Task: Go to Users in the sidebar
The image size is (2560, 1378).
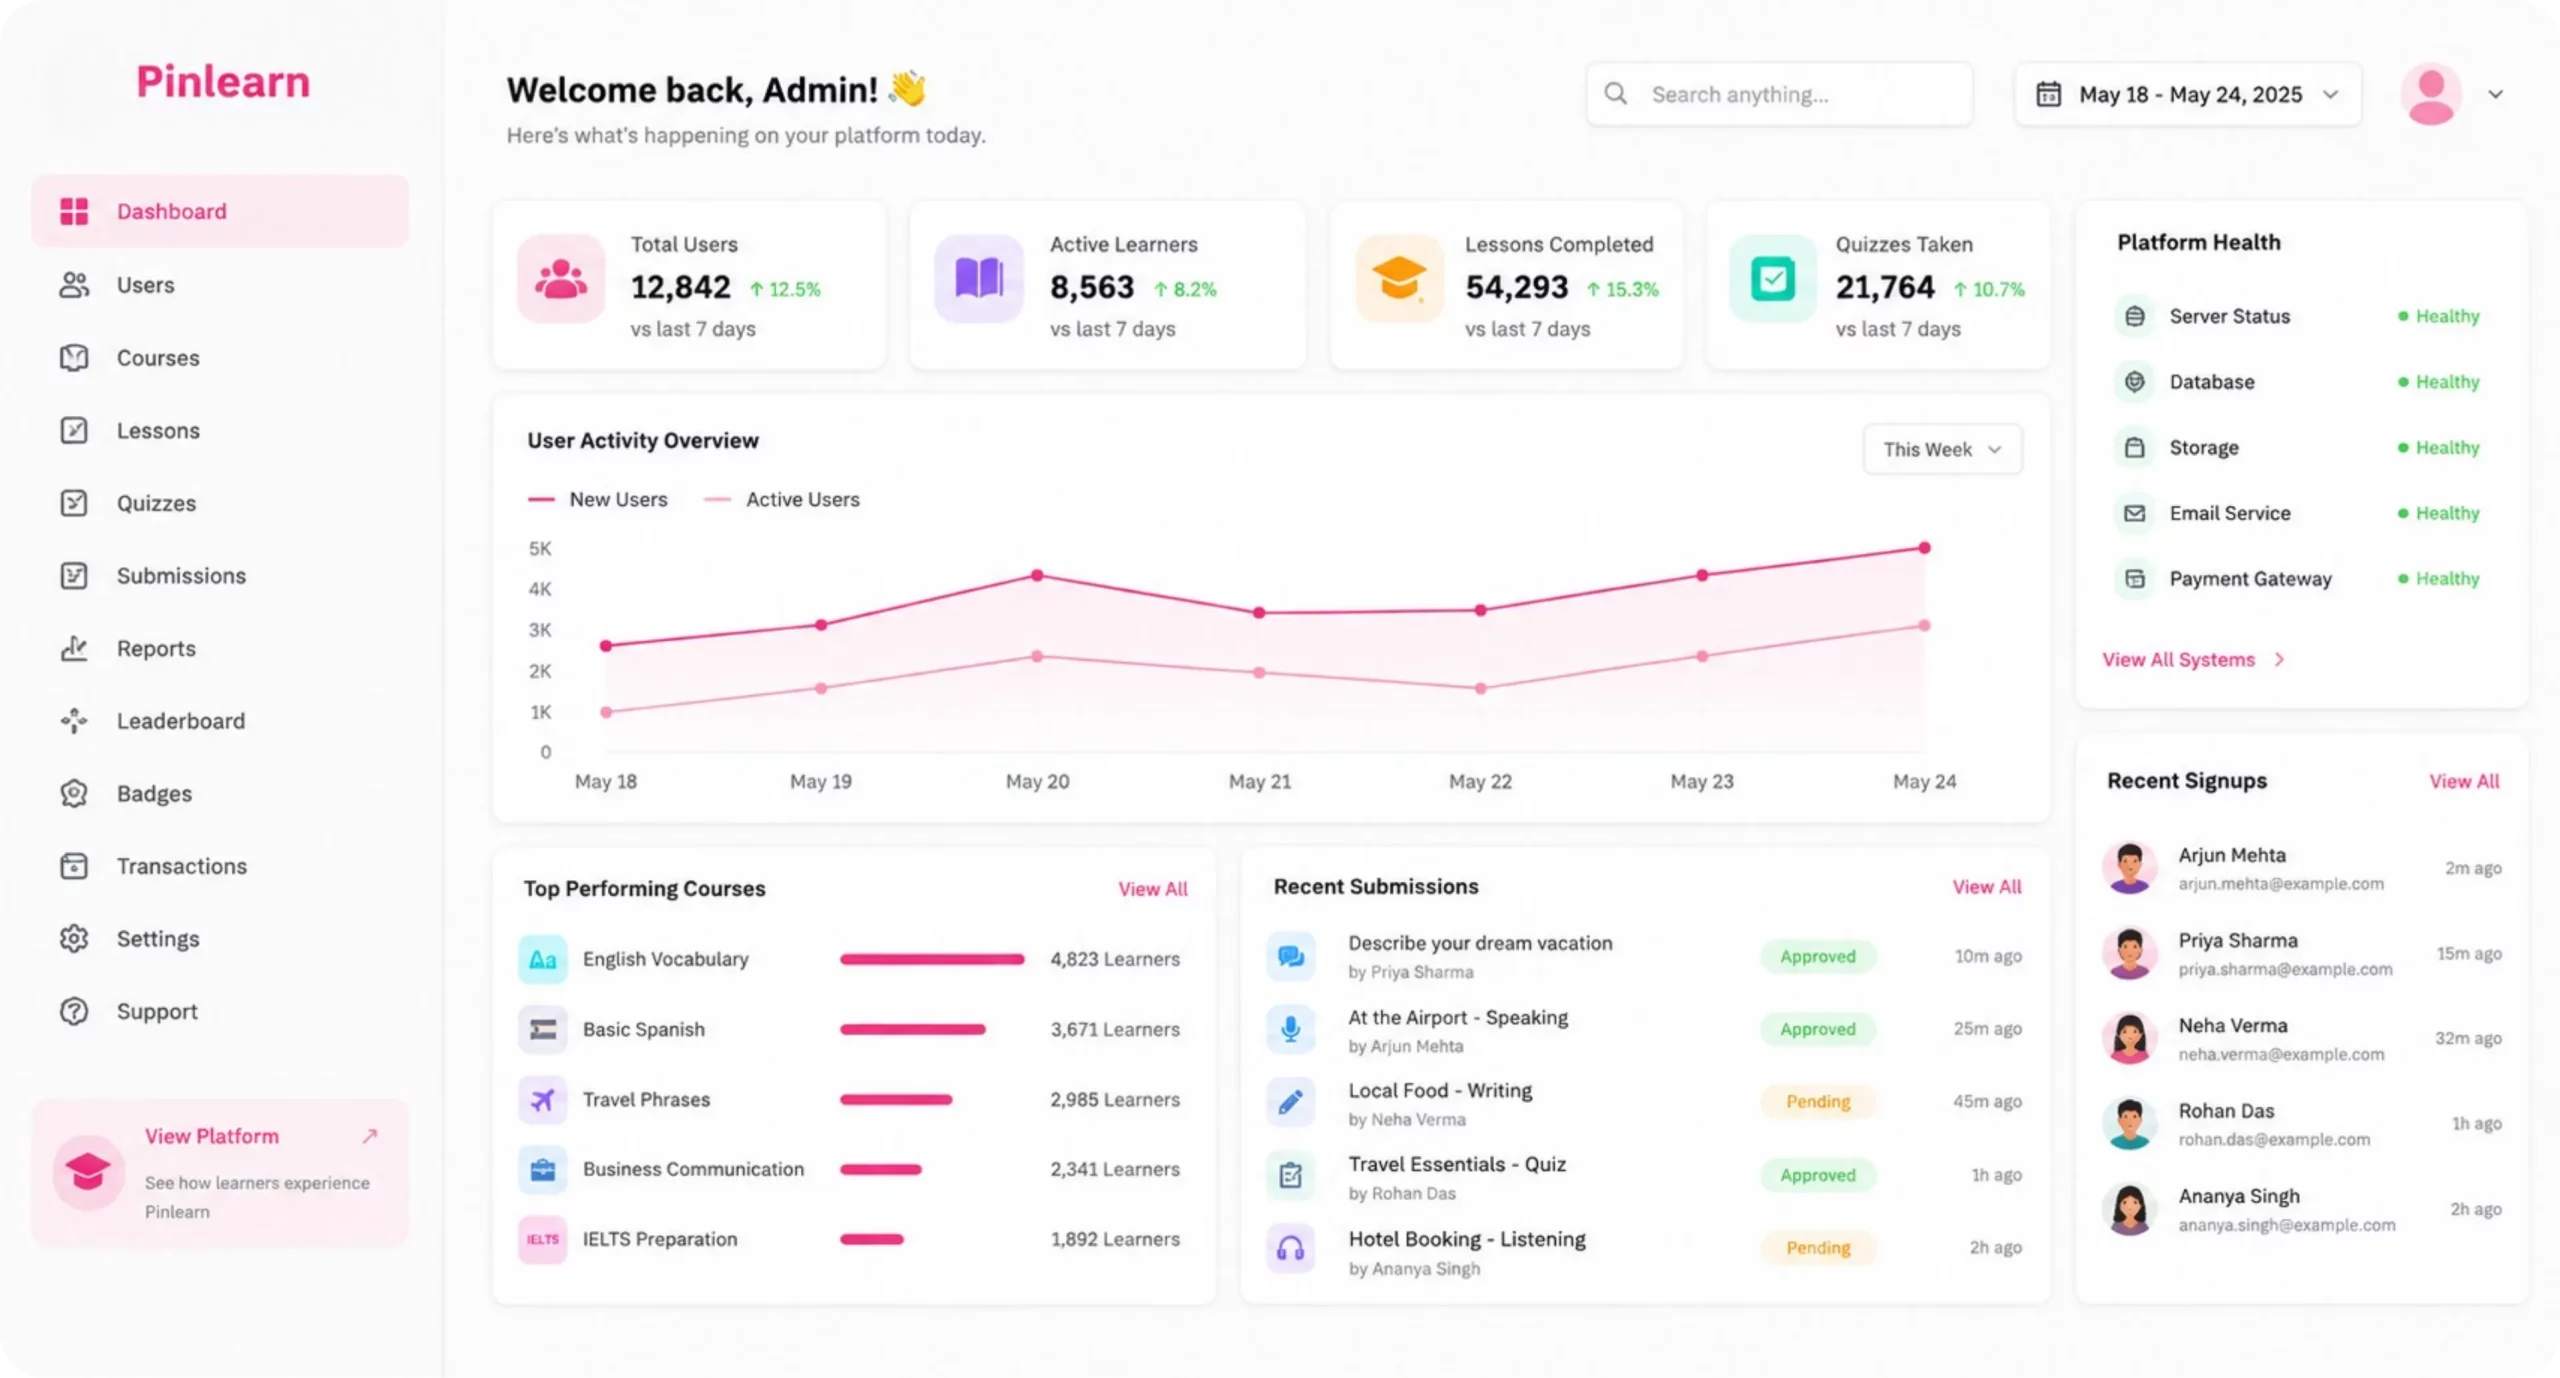Action: [220, 285]
